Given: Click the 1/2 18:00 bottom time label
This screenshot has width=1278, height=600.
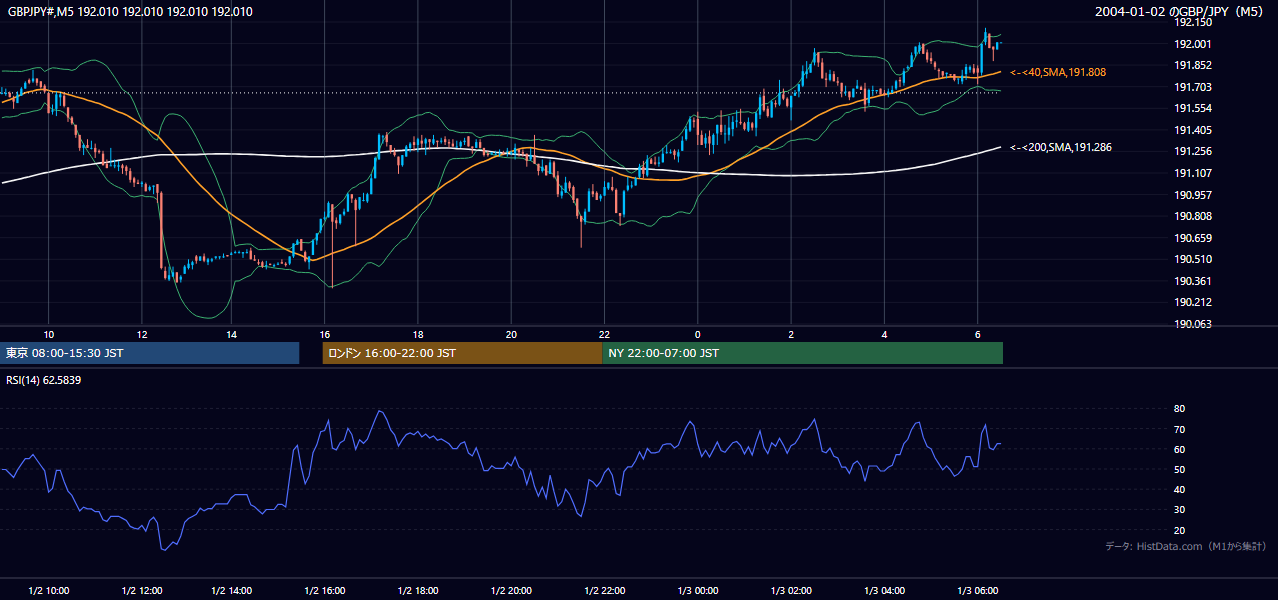Looking at the screenshot, I should [x=418, y=591].
